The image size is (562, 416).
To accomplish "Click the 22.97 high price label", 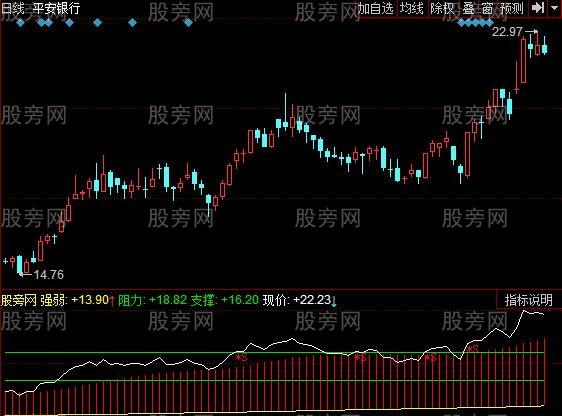I will point(507,32).
